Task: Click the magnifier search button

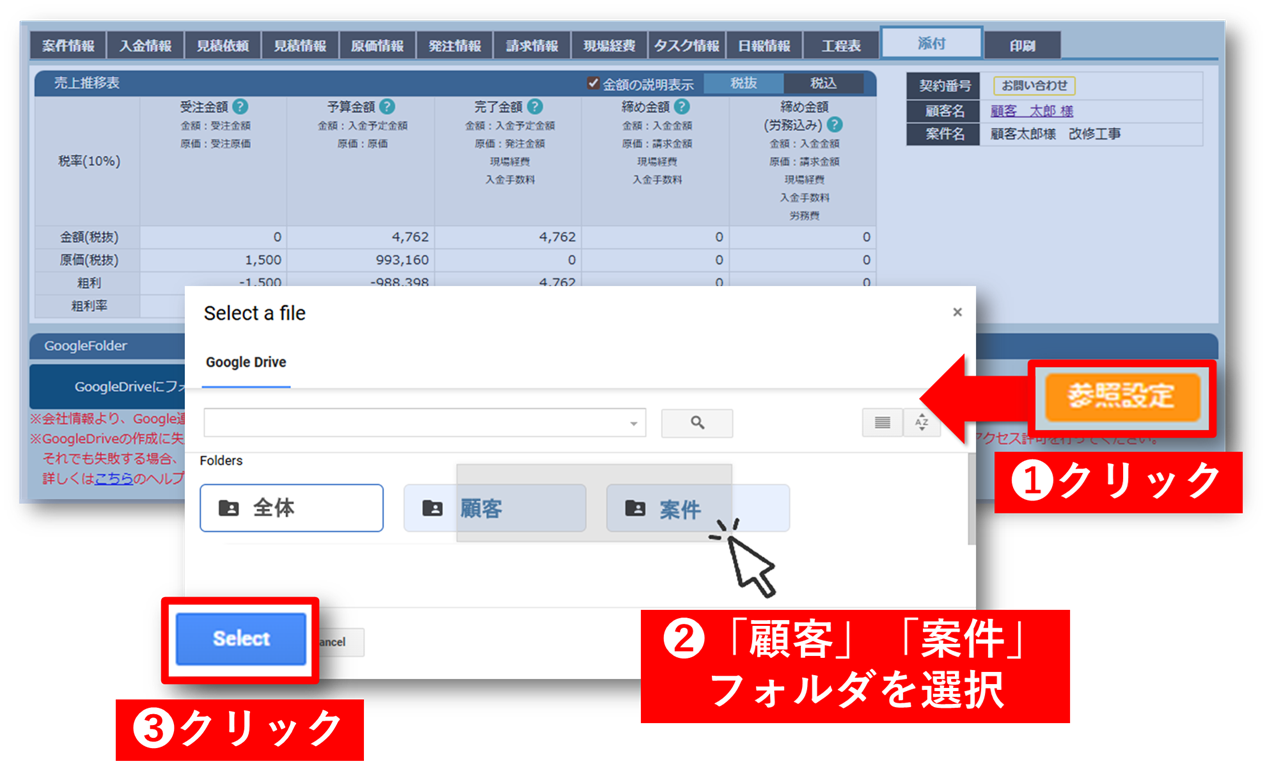Action: point(697,423)
